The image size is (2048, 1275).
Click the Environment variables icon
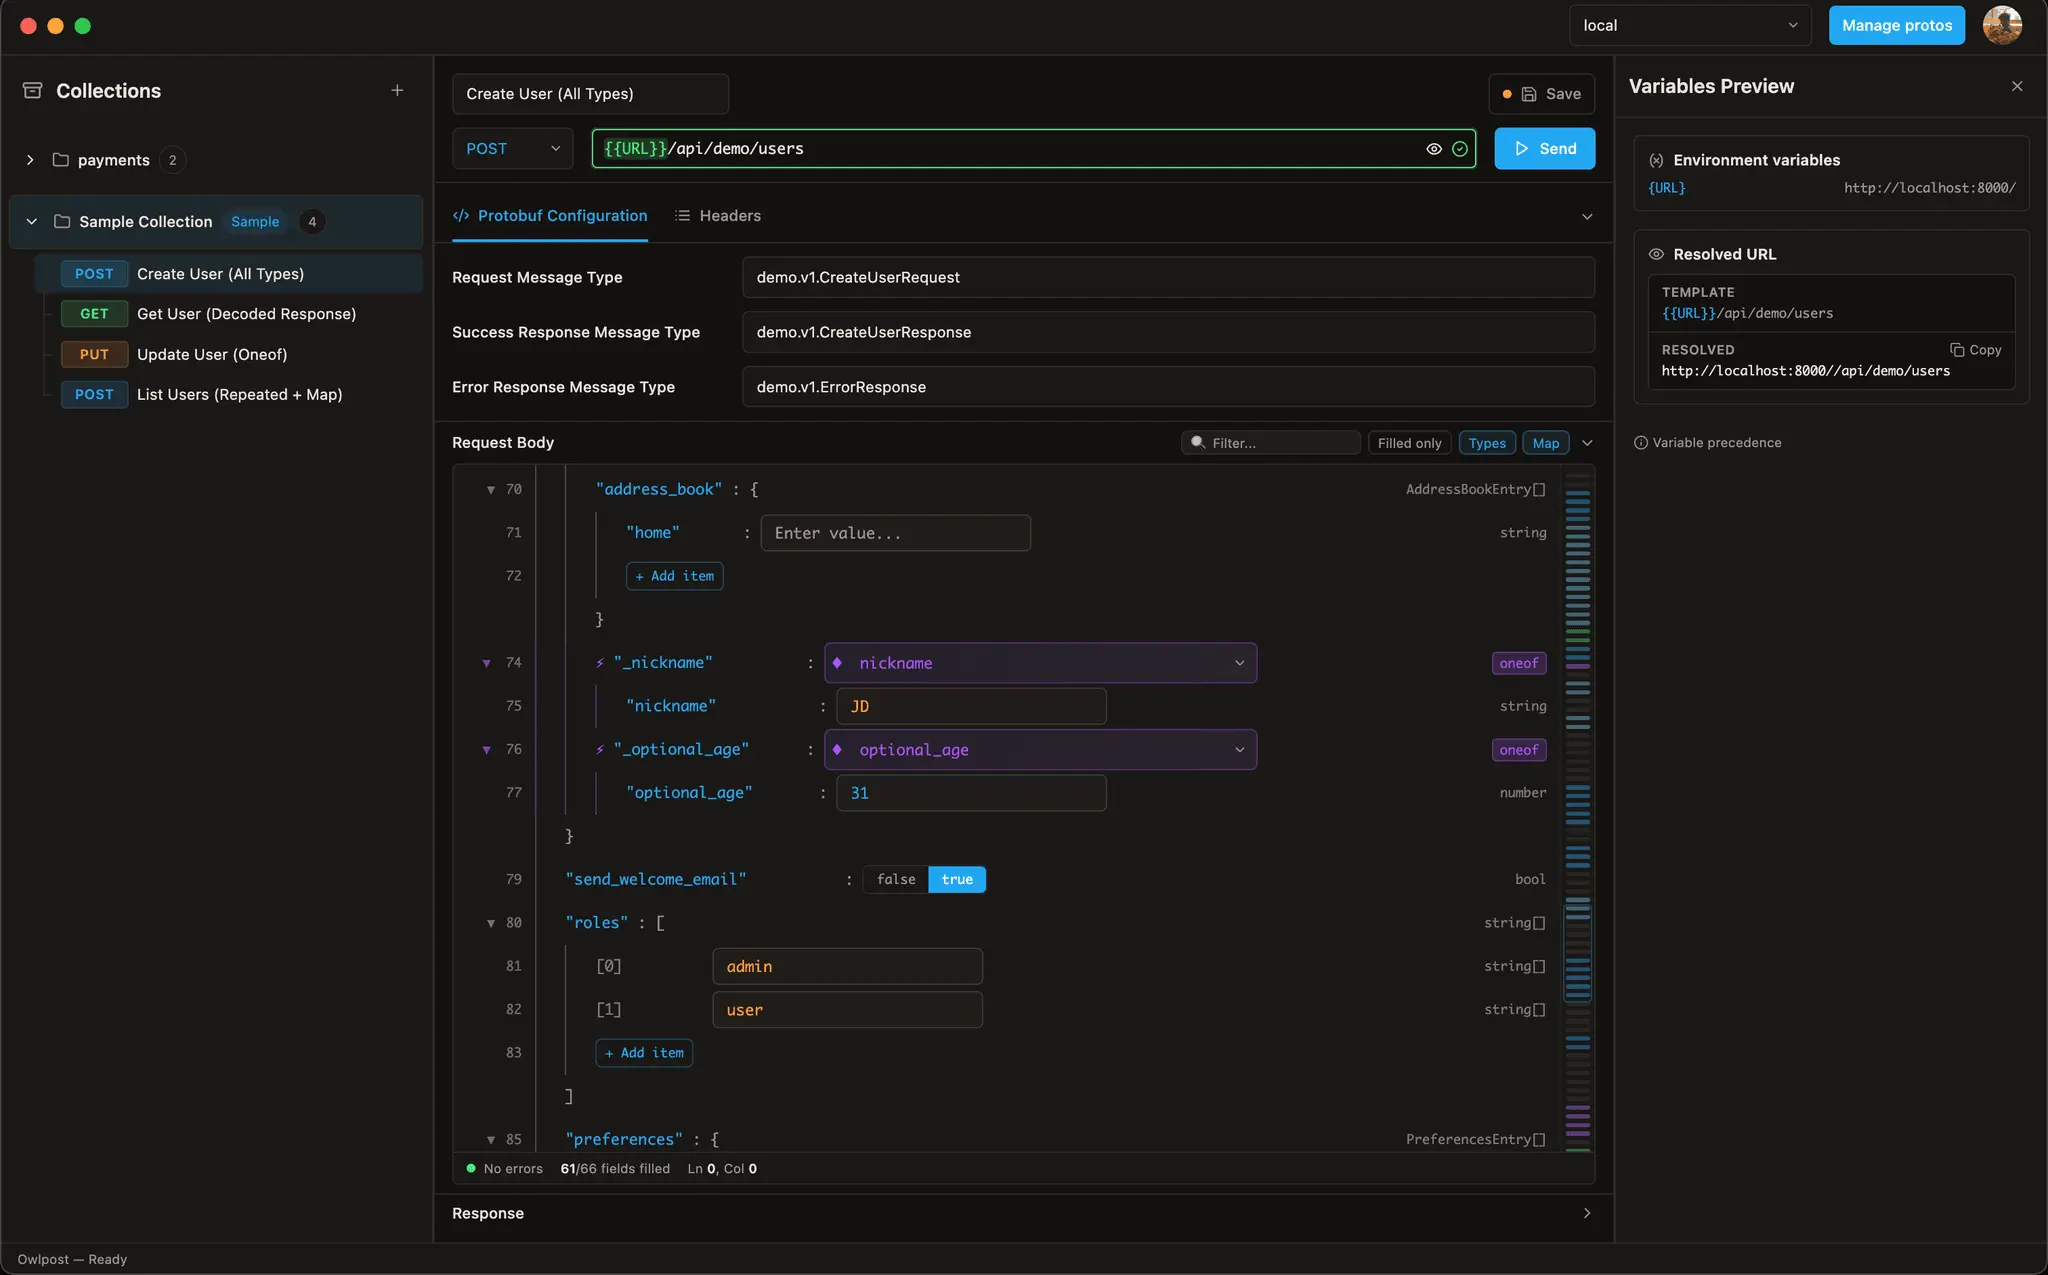[x=1656, y=160]
